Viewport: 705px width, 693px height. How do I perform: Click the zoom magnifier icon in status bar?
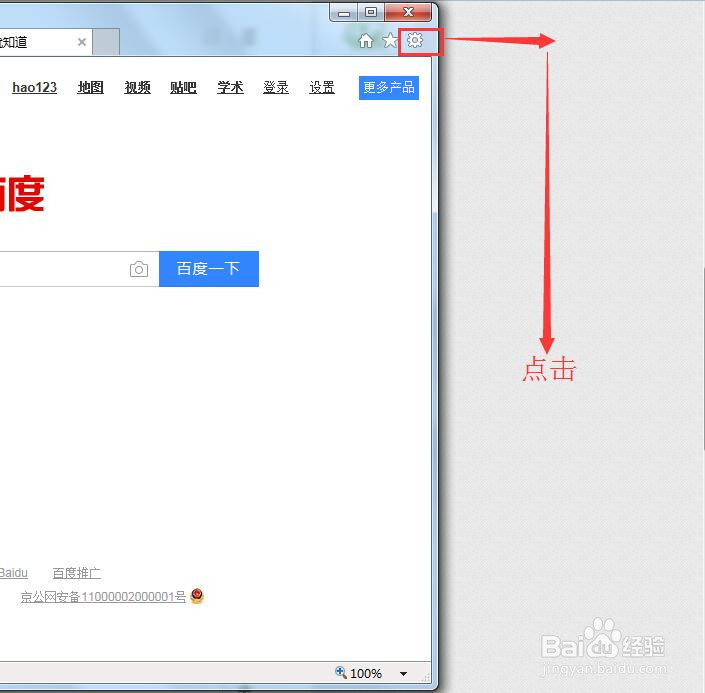coord(341,672)
